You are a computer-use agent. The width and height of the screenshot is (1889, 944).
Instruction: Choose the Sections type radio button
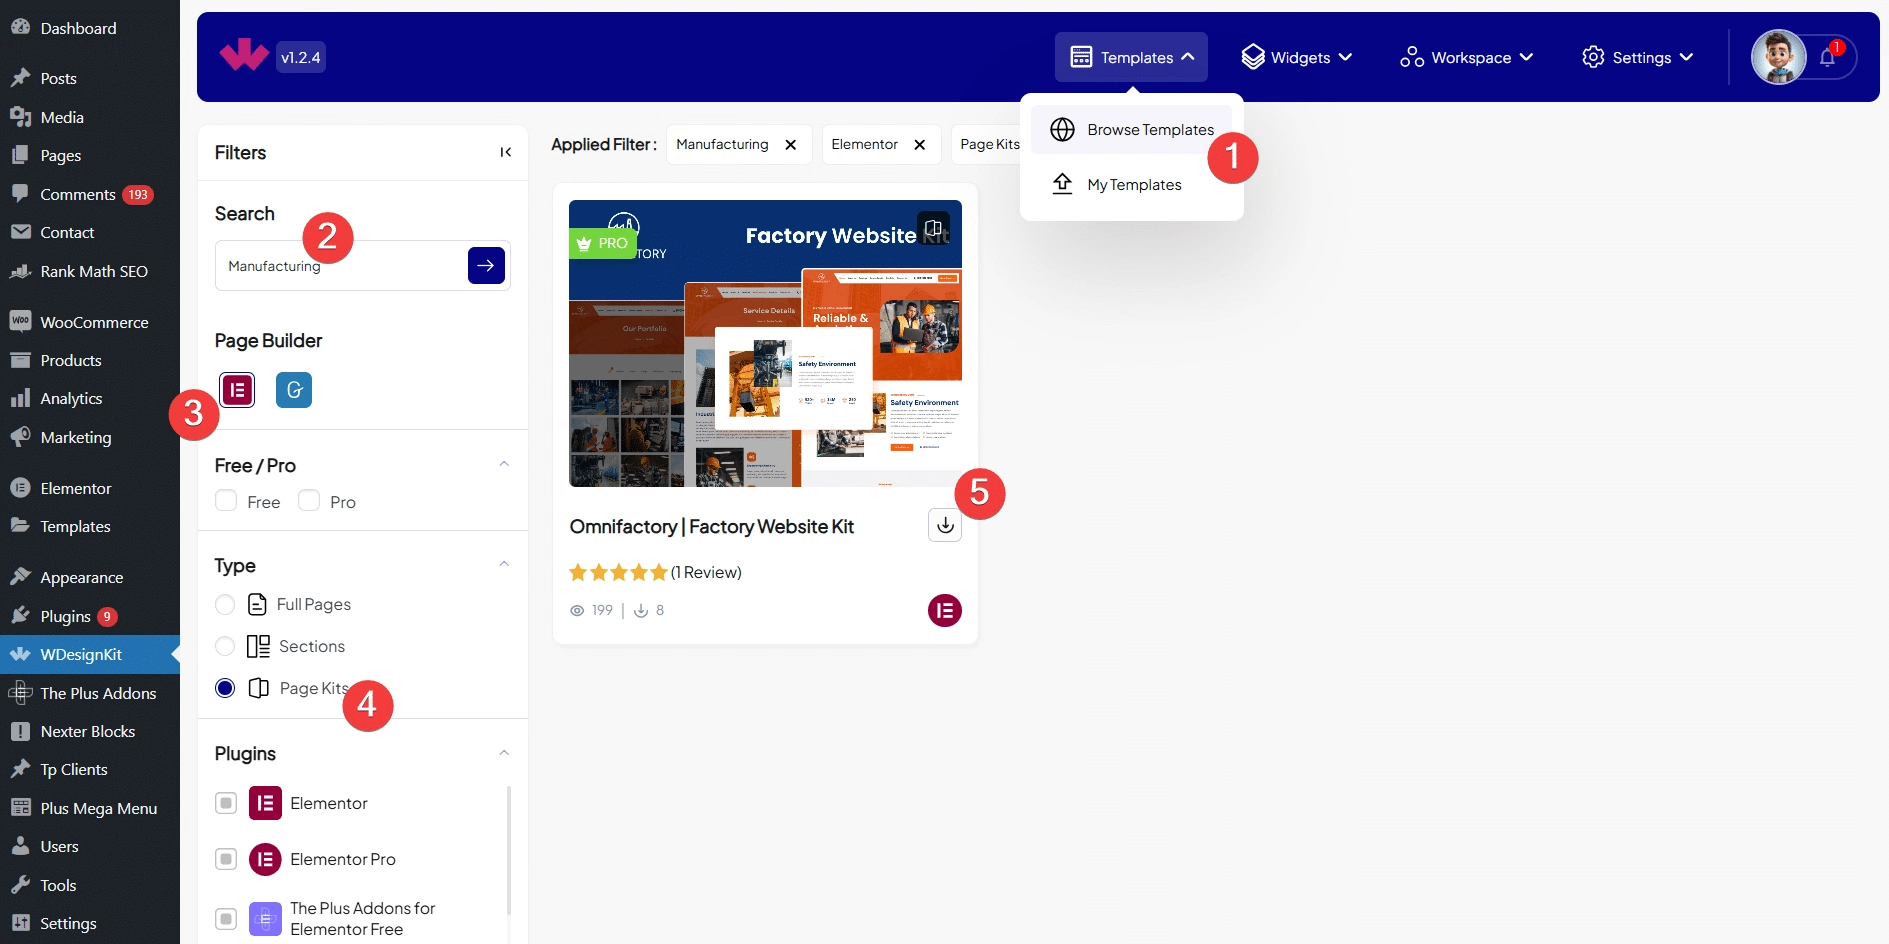225,647
